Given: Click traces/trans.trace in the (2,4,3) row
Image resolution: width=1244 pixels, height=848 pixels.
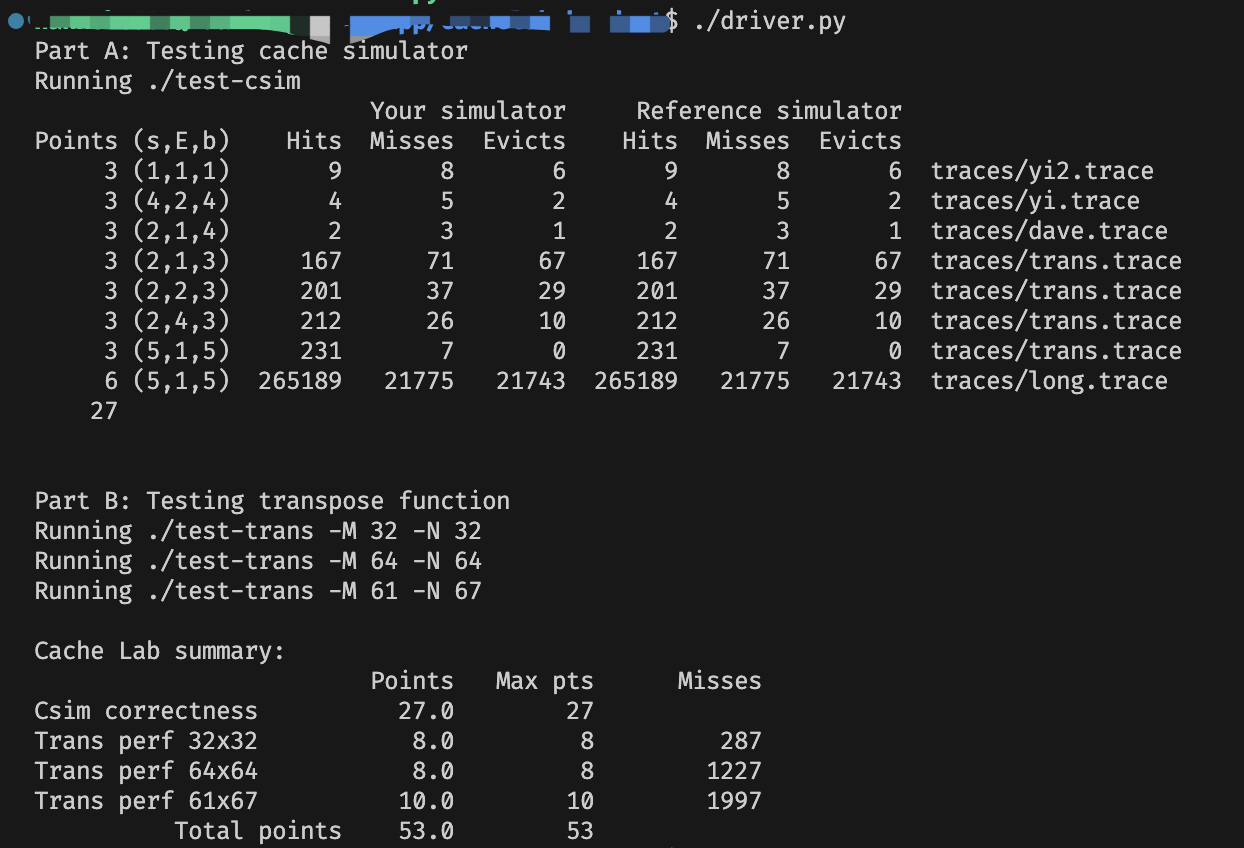Looking at the screenshot, I should click(x=1055, y=321).
